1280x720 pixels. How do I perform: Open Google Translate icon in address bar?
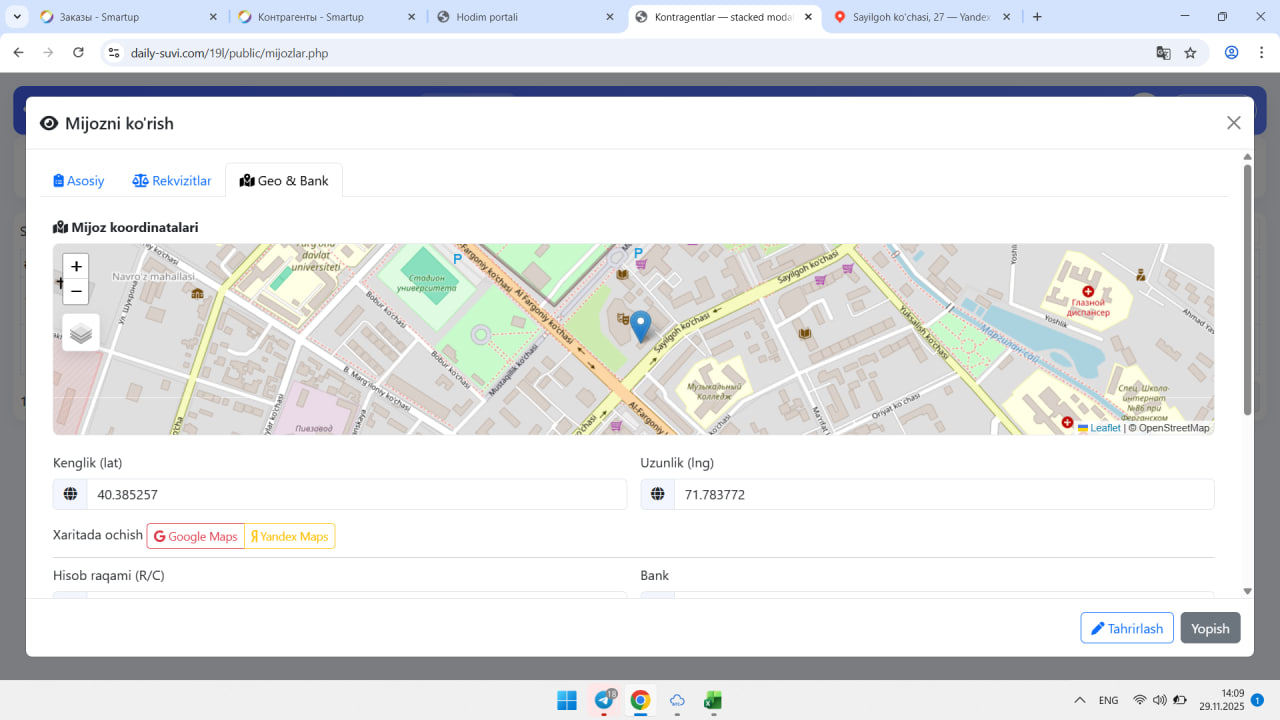(x=1163, y=53)
